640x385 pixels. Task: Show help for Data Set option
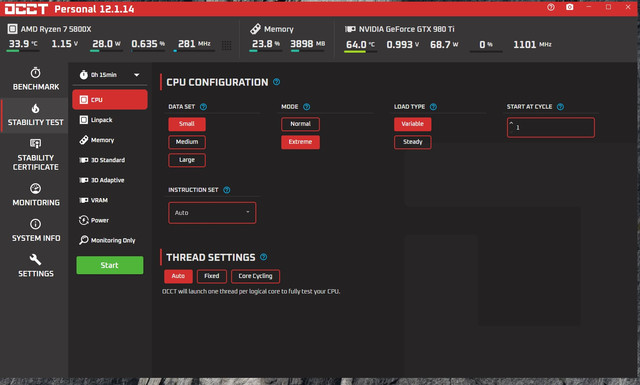coord(203,107)
